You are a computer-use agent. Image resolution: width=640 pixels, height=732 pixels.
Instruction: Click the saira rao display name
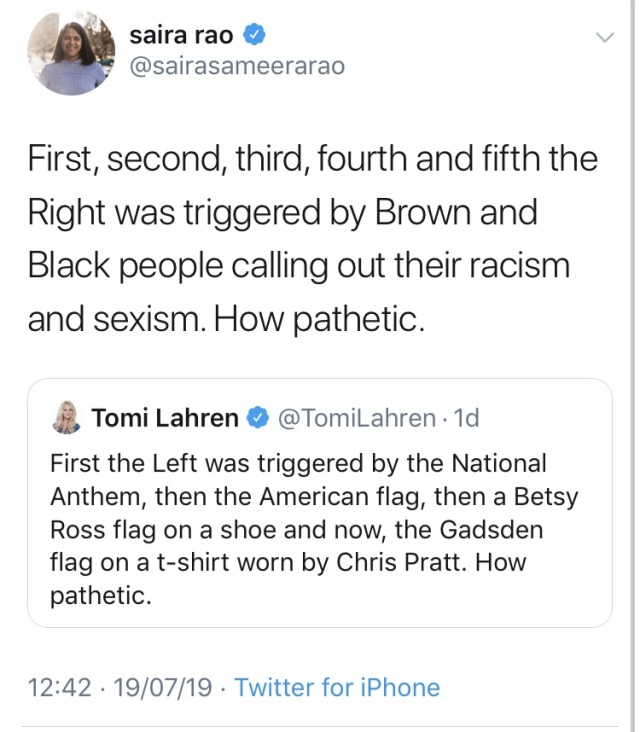182,36
